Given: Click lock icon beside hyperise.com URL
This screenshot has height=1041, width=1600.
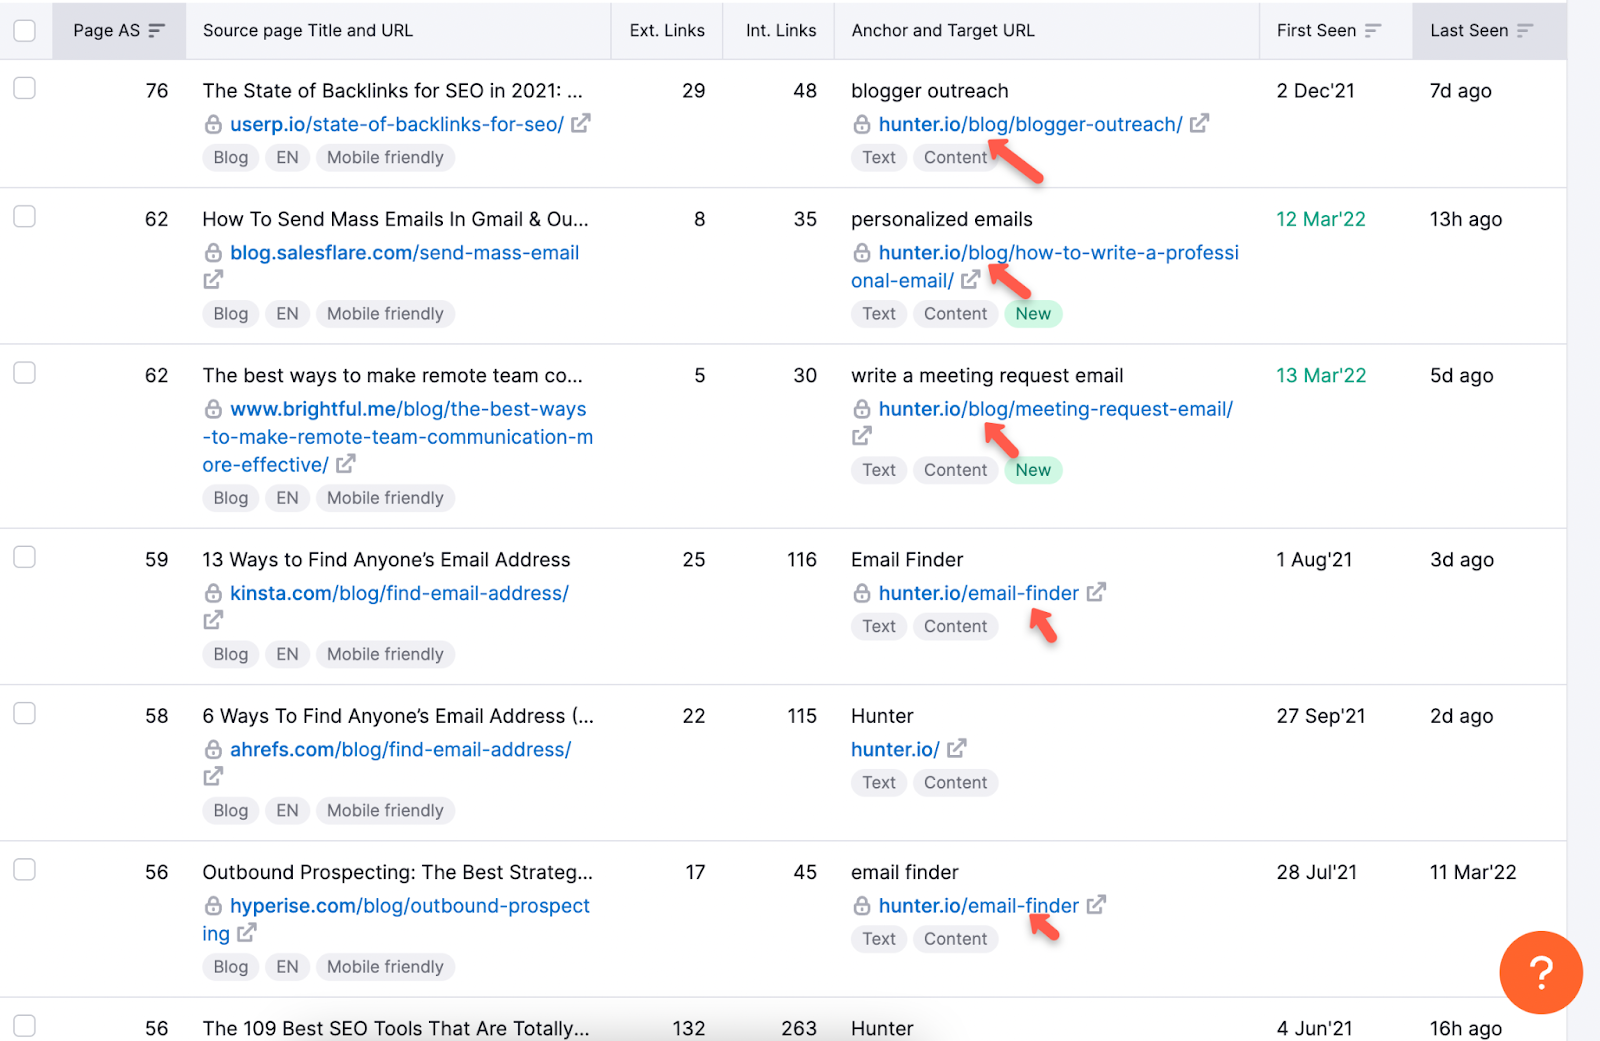Looking at the screenshot, I should point(213,905).
